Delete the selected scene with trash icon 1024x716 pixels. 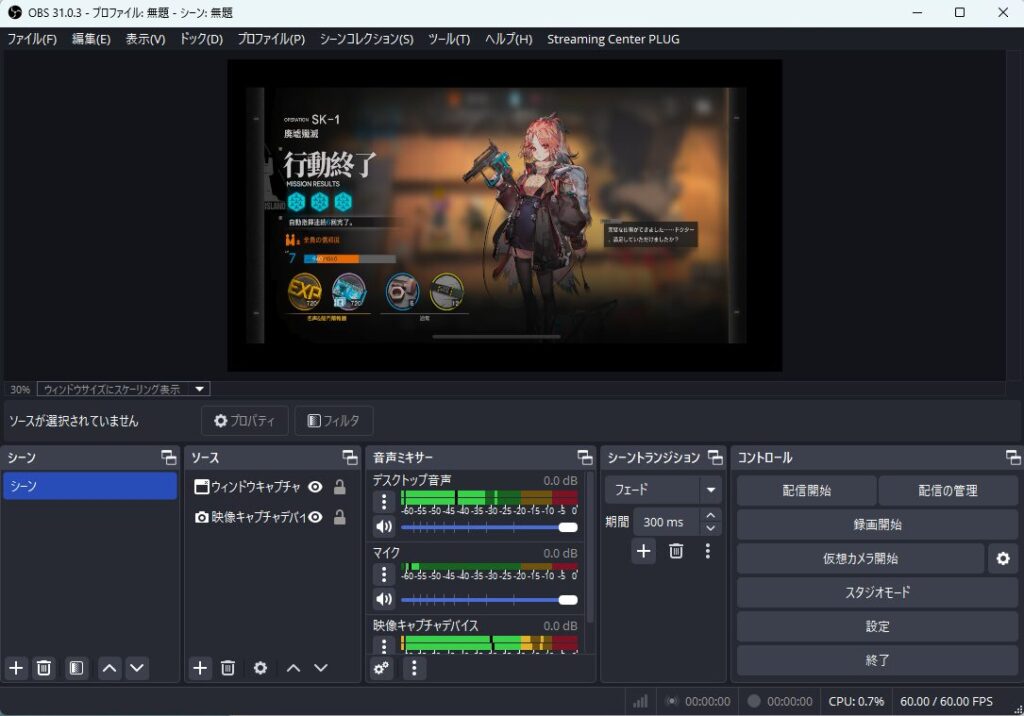point(44,668)
